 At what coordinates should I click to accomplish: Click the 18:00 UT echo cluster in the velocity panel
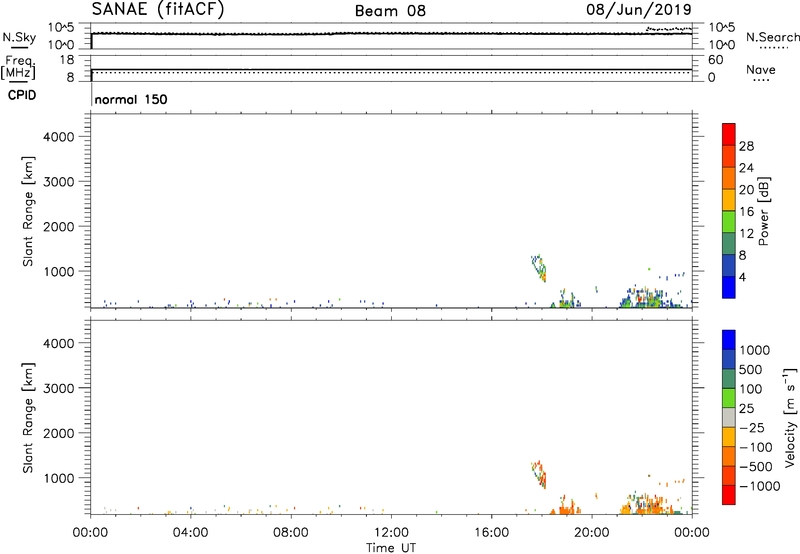pyautogui.click(x=539, y=474)
